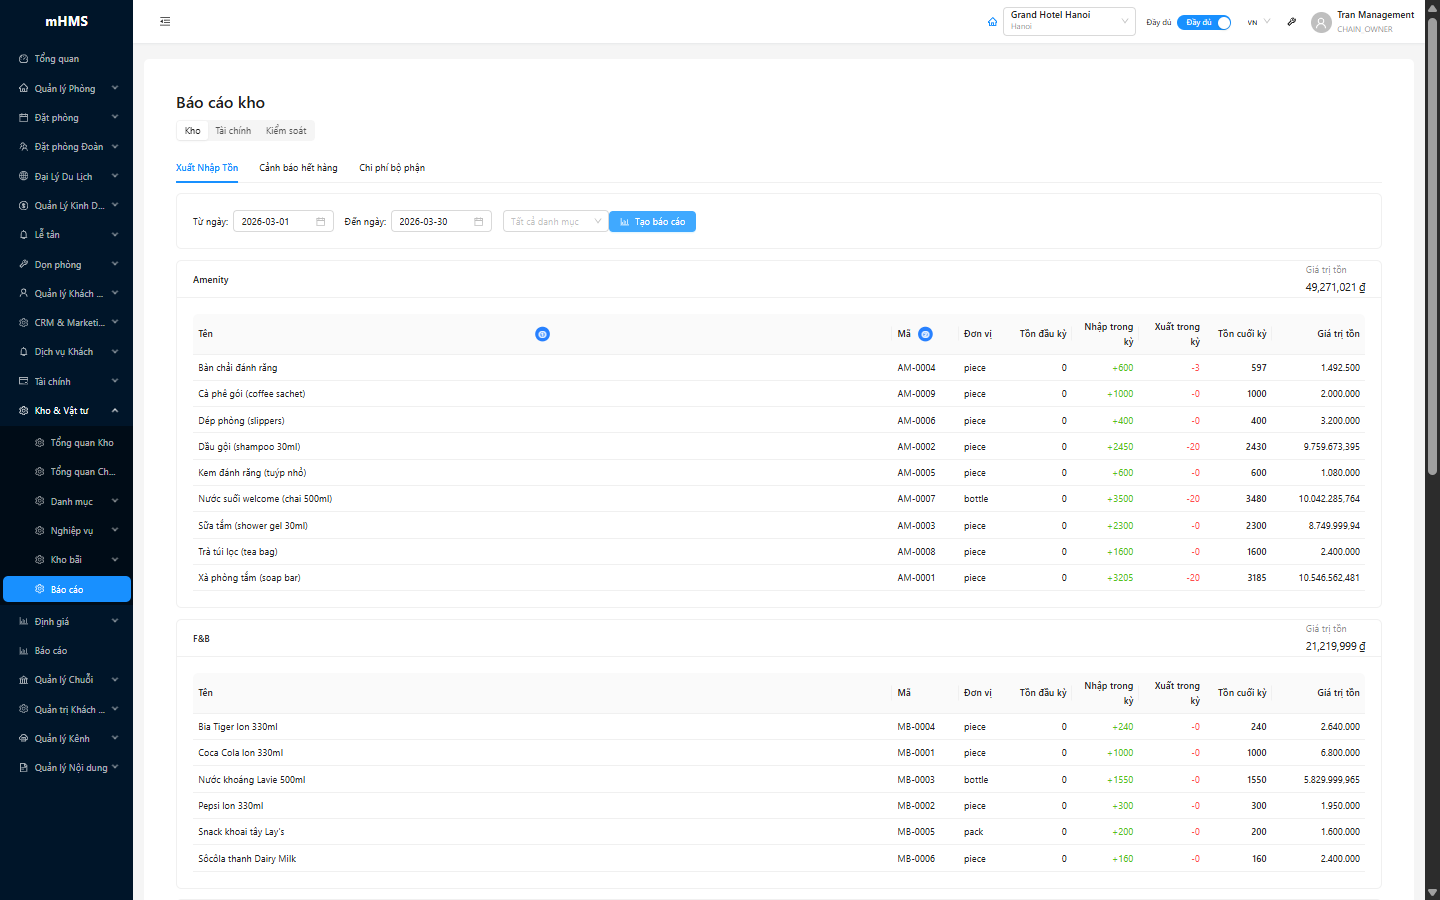
Task: Open the wrench tools icon in the header
Action: [x=1291, y=22]
